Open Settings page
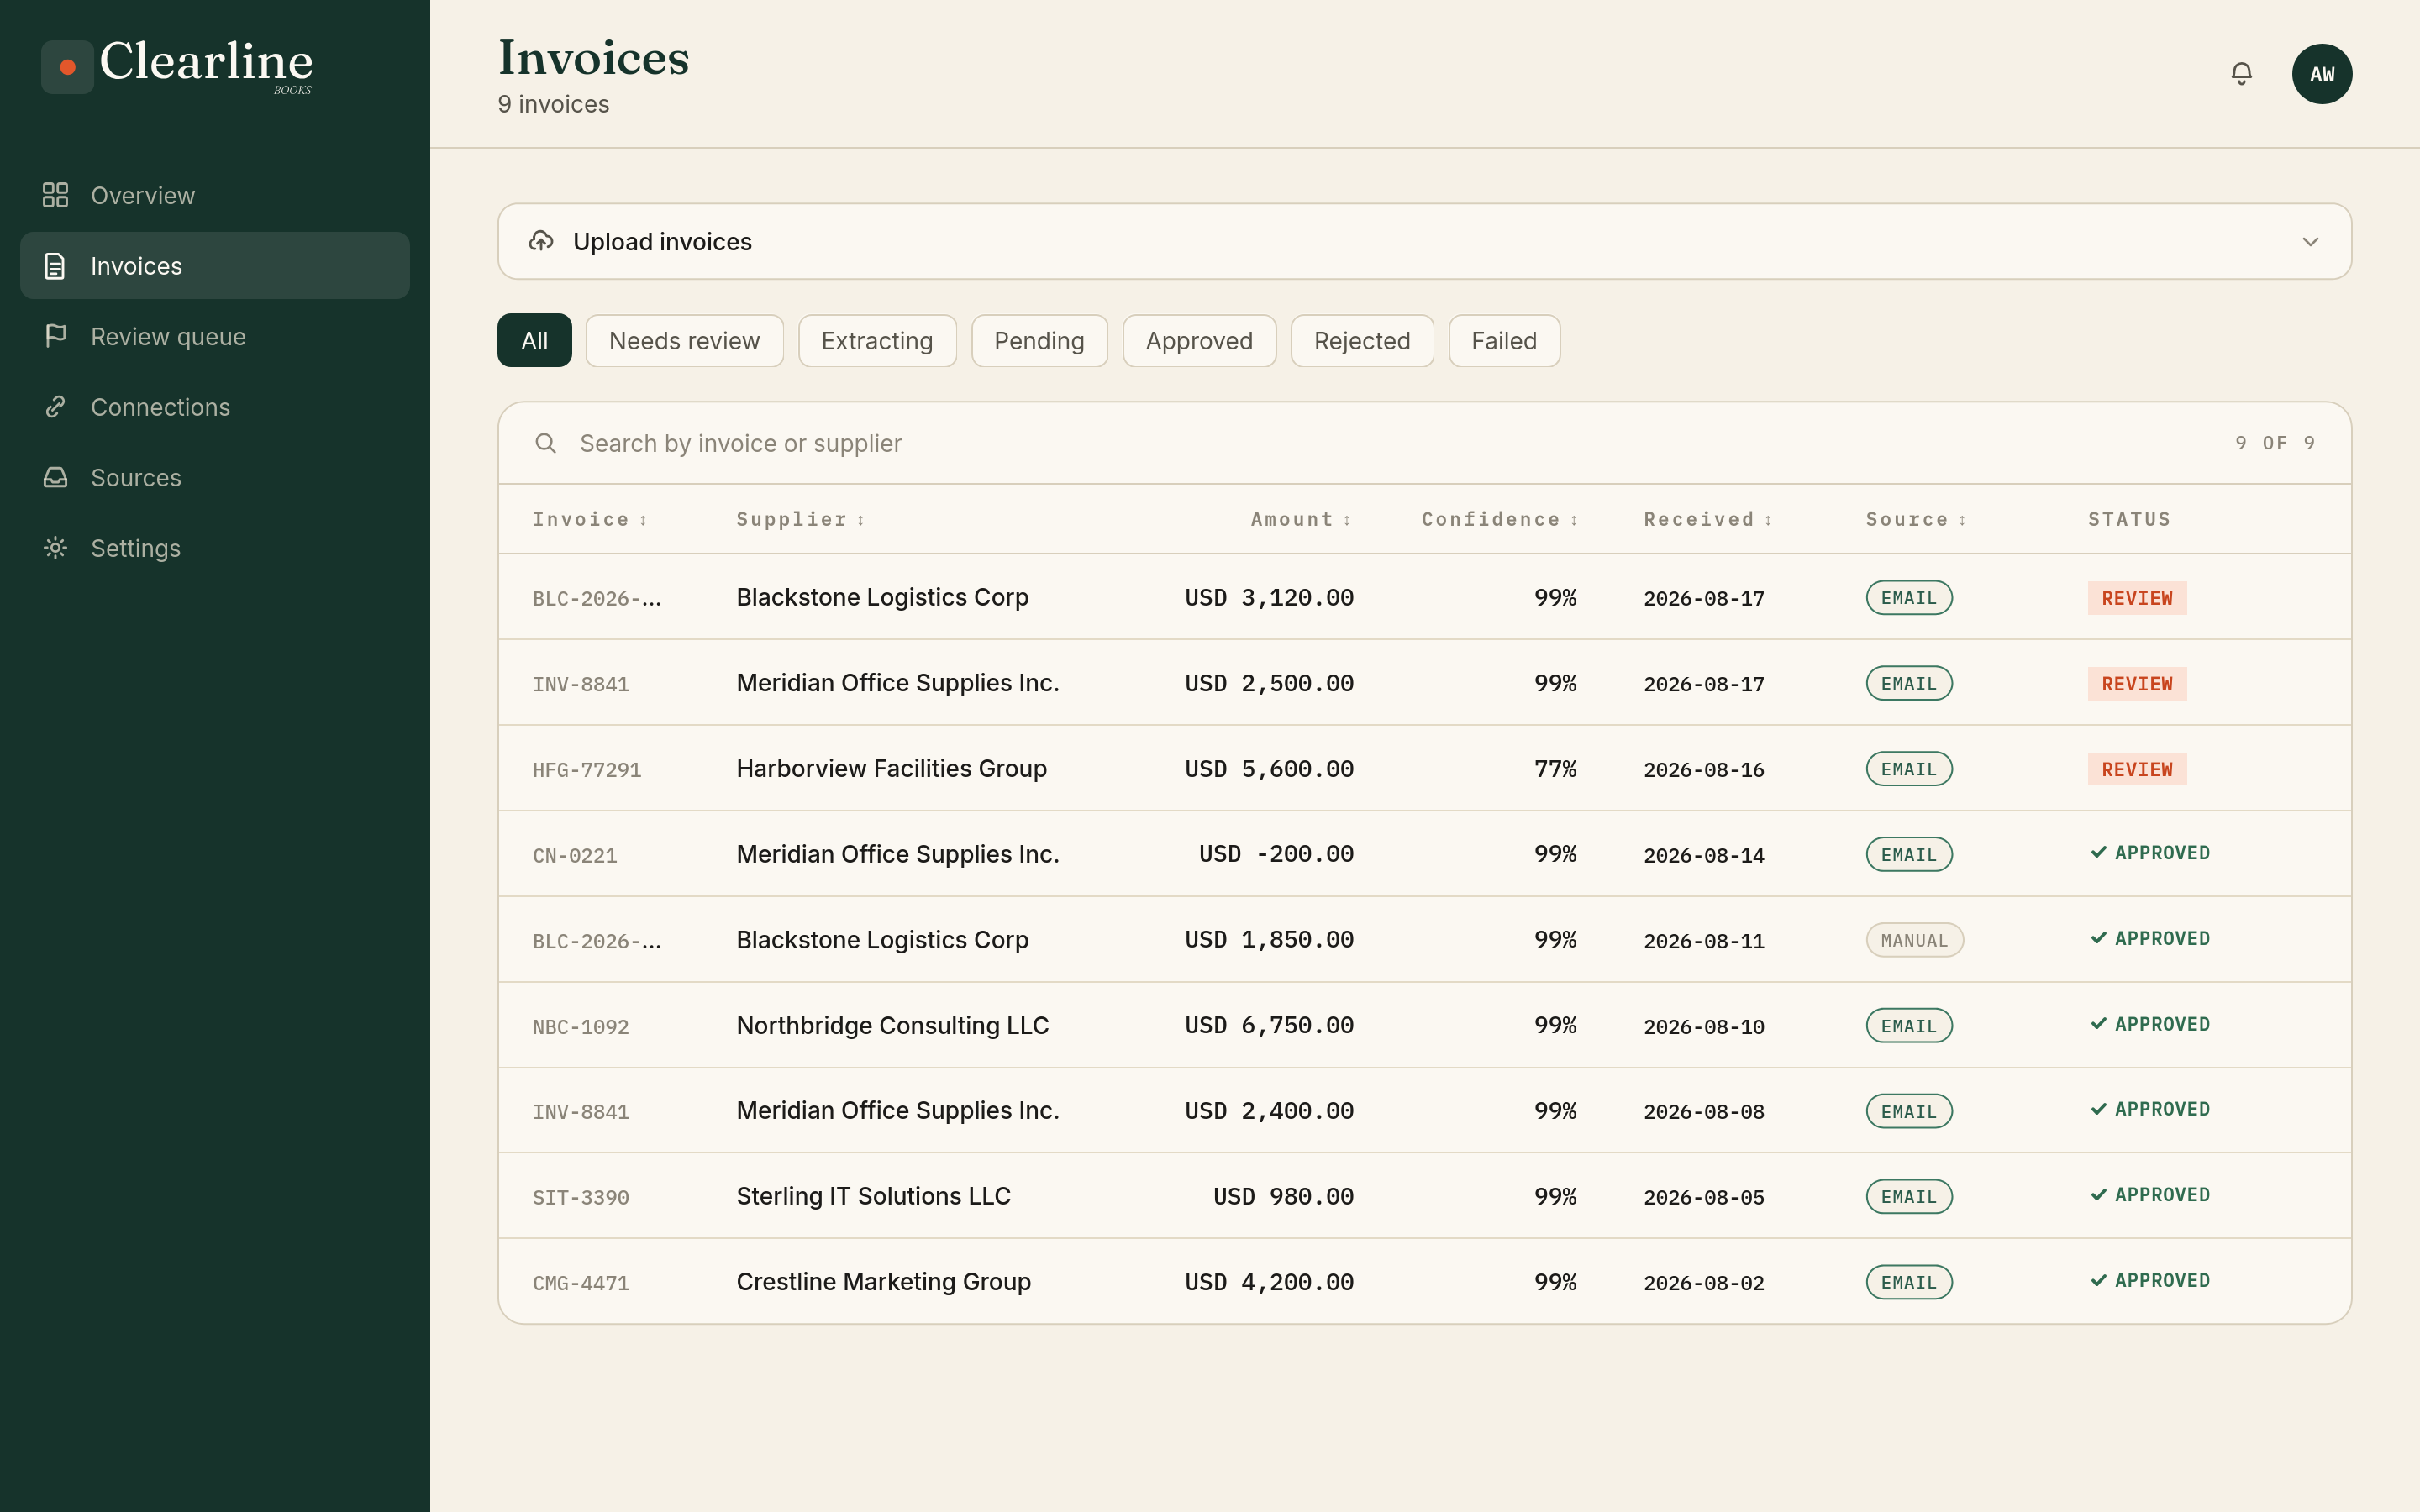Screen dimensions: 2420x1512 coord(215,548)
